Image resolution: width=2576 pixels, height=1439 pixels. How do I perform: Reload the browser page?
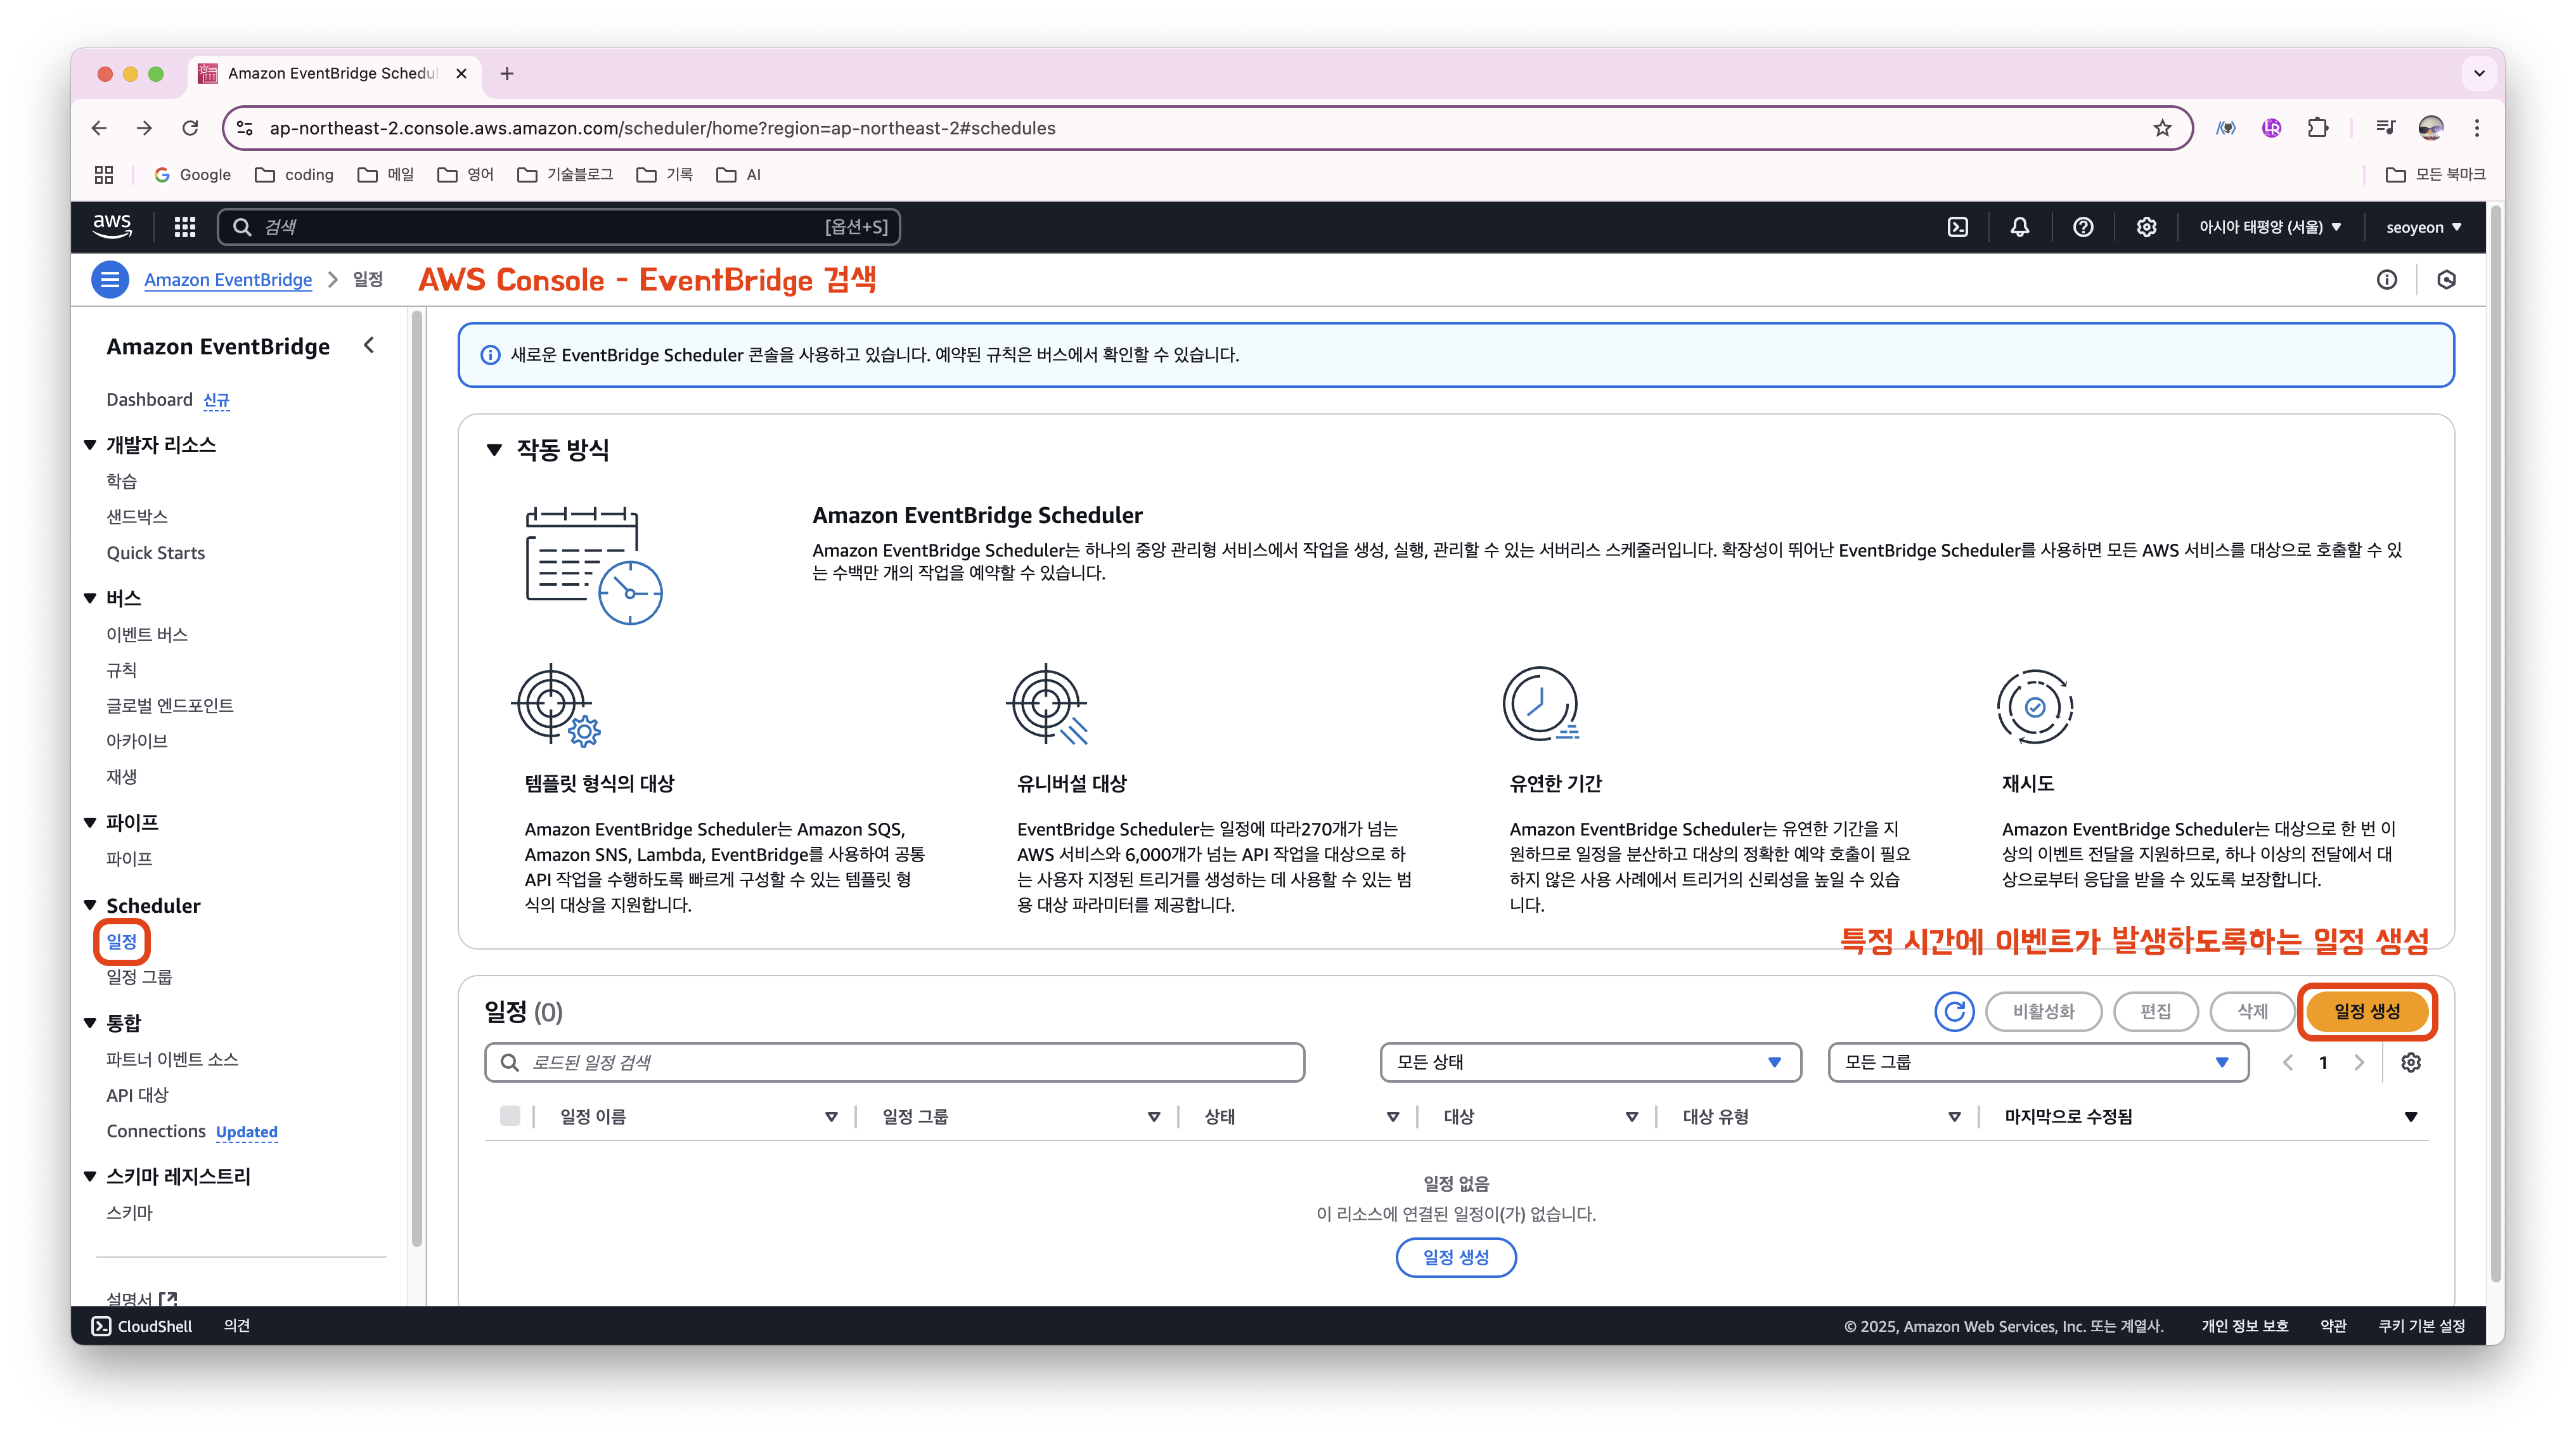(x=190, y=128)
